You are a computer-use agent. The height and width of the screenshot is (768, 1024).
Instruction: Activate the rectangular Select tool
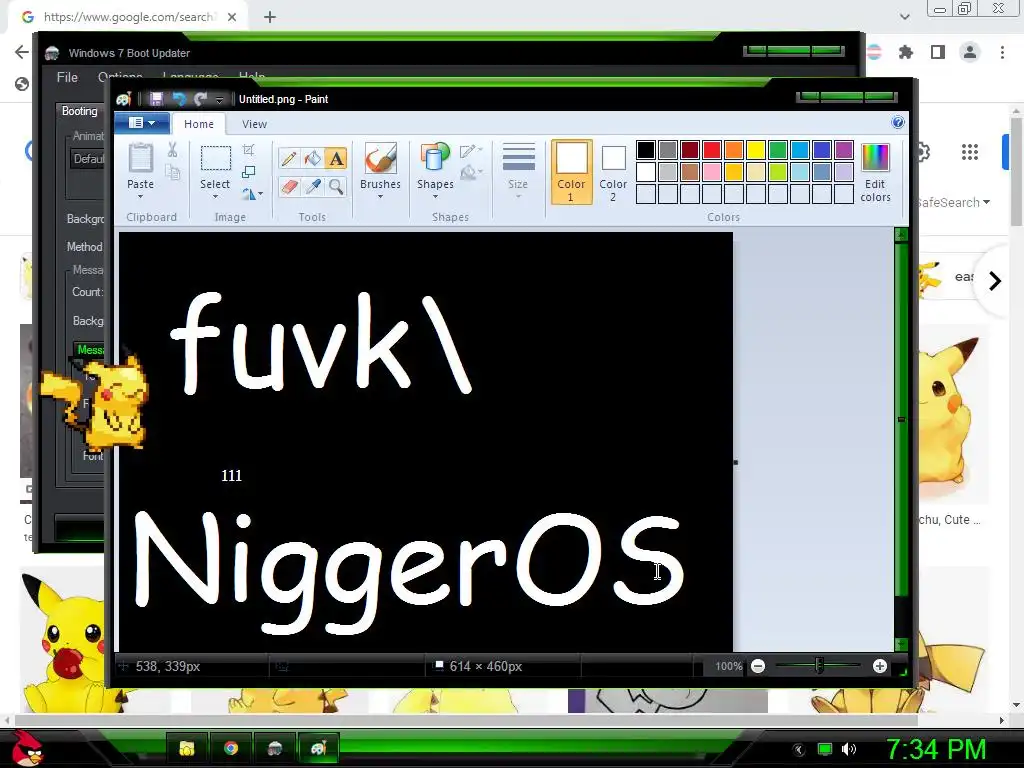pos(215,159)
